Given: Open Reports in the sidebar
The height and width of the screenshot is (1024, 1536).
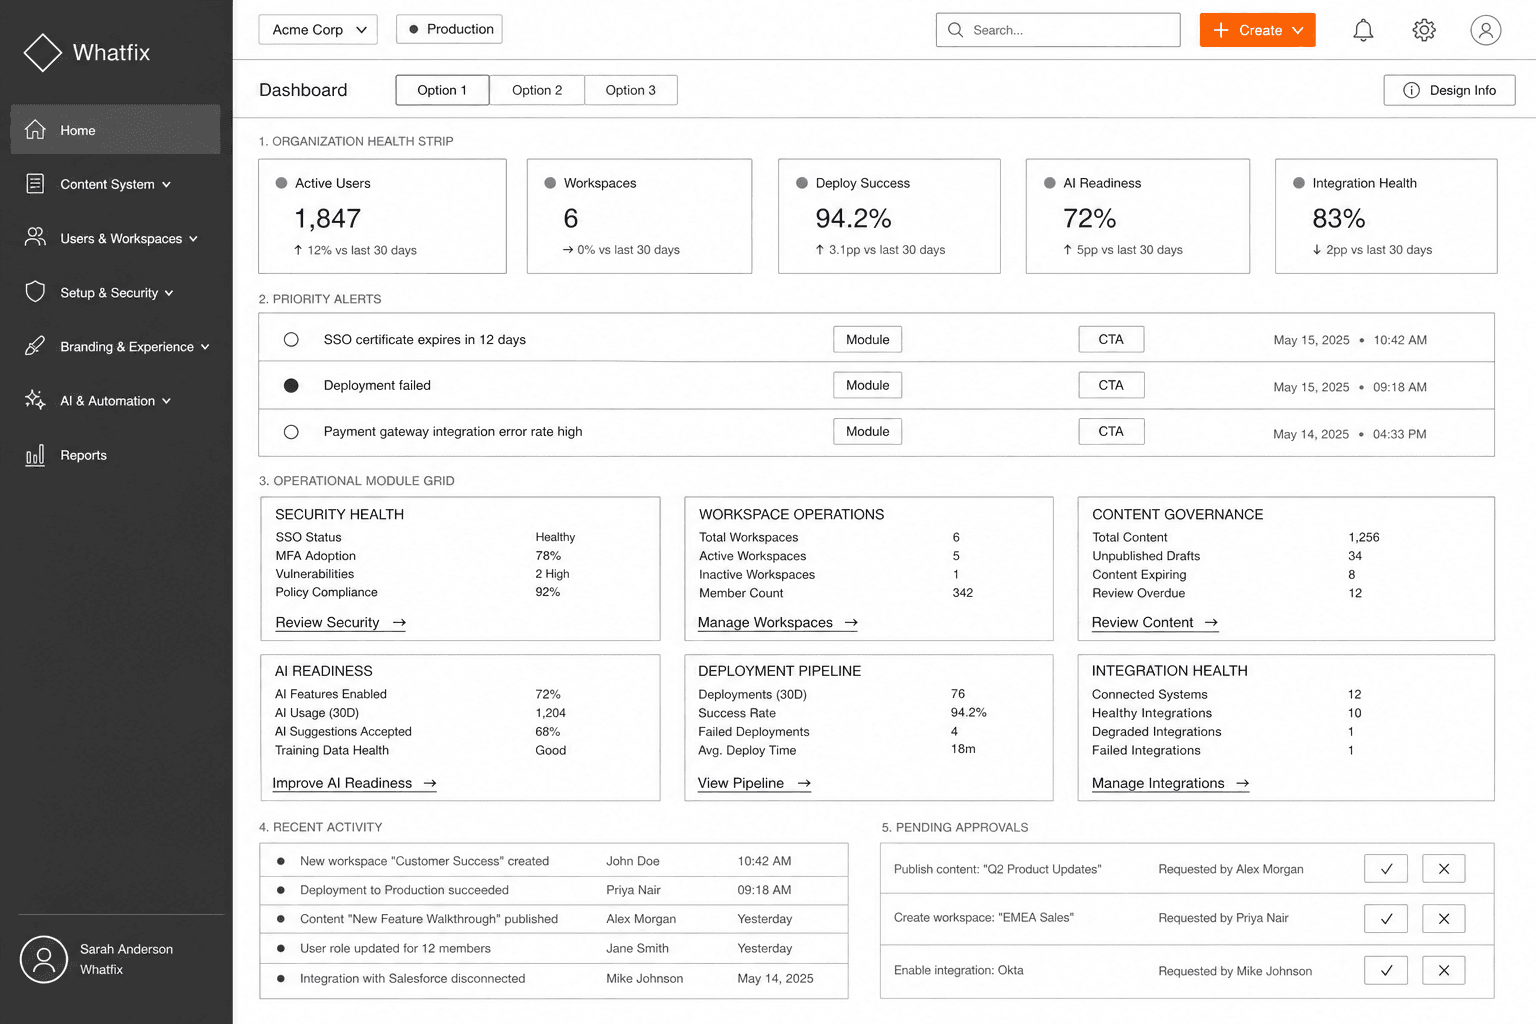Looking at the screenshot, I should pos(115,455).
